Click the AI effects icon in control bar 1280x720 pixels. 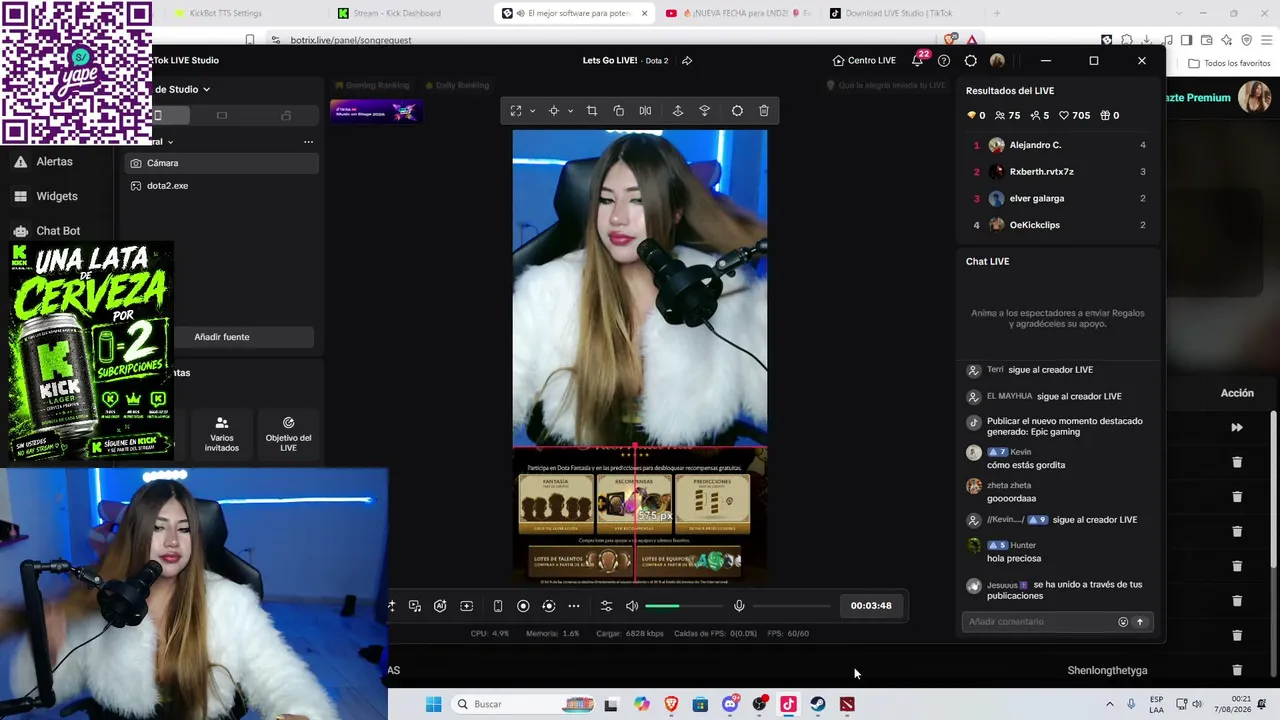click(440, 606)
